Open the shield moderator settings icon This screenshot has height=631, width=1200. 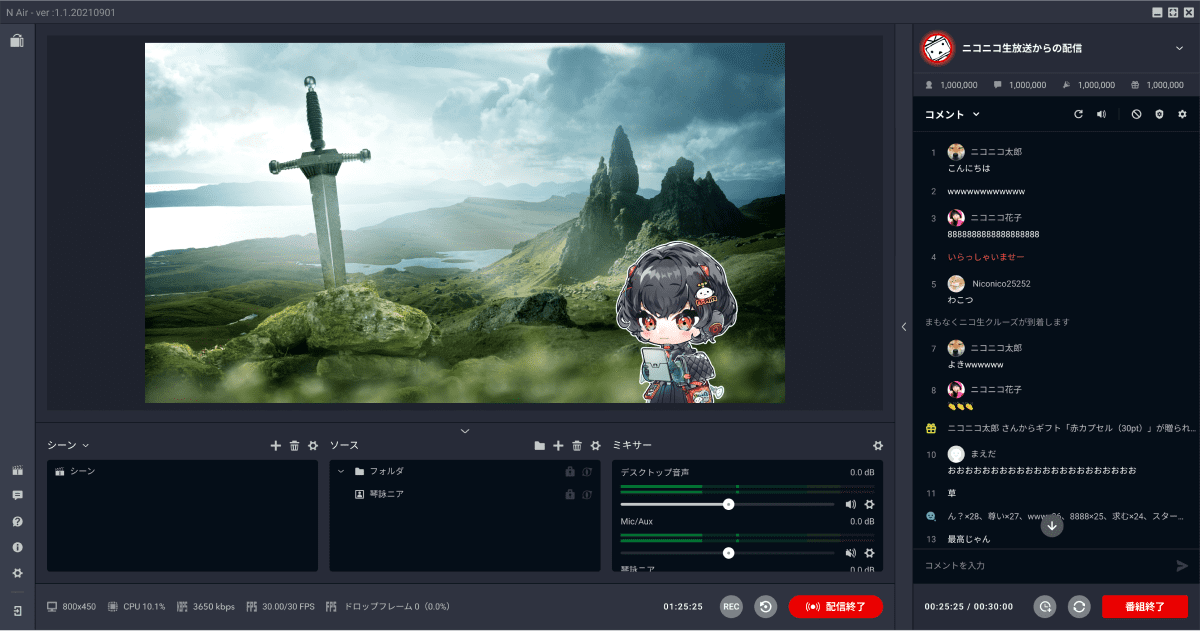point(1159,114)
